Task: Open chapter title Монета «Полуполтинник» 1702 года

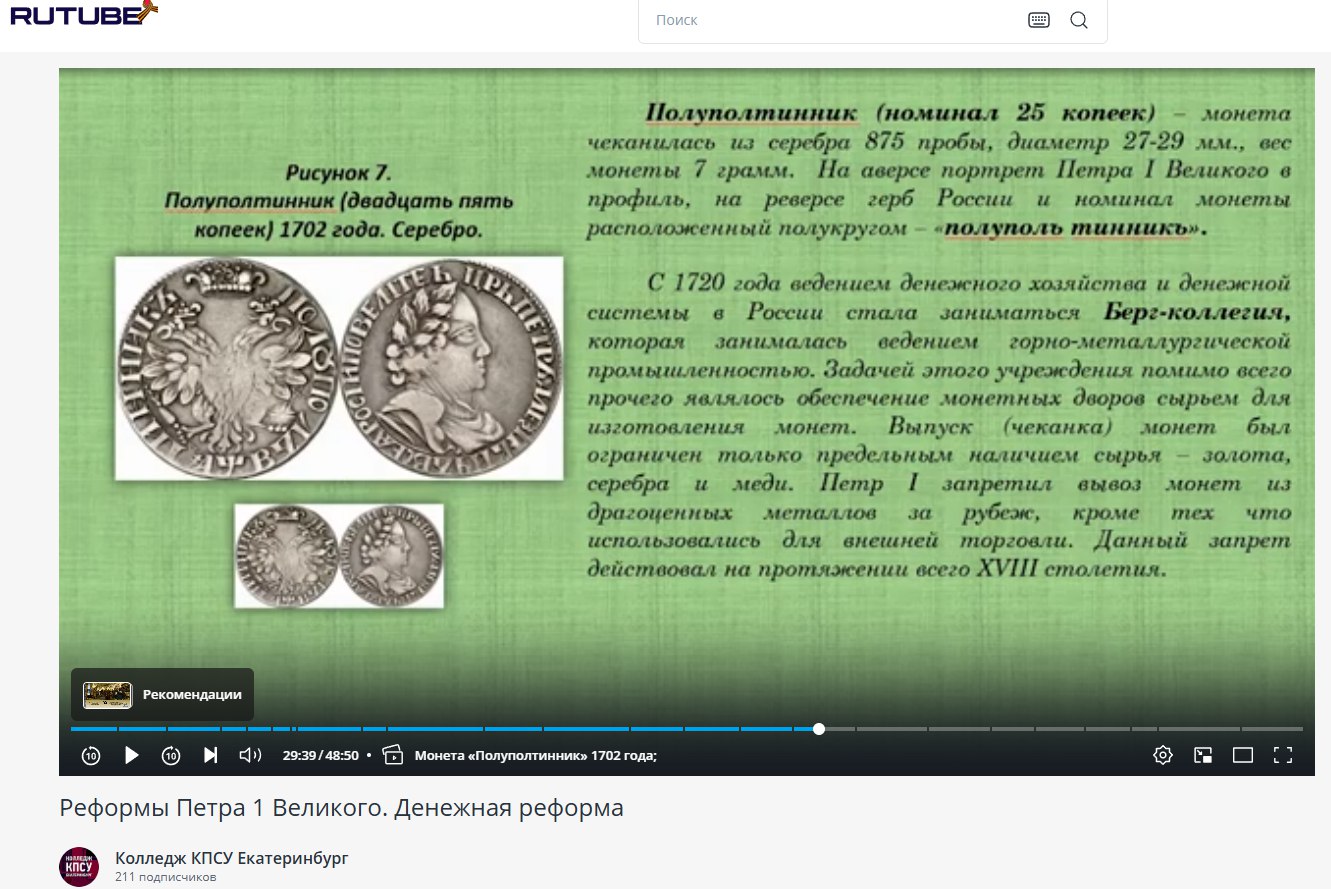Action: 535,755
